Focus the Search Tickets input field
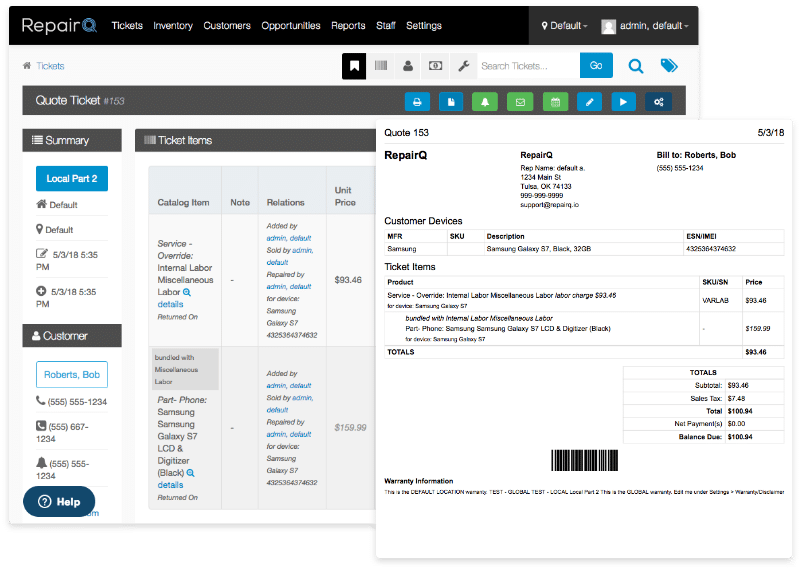802x570 pixels. pos(527,66)
